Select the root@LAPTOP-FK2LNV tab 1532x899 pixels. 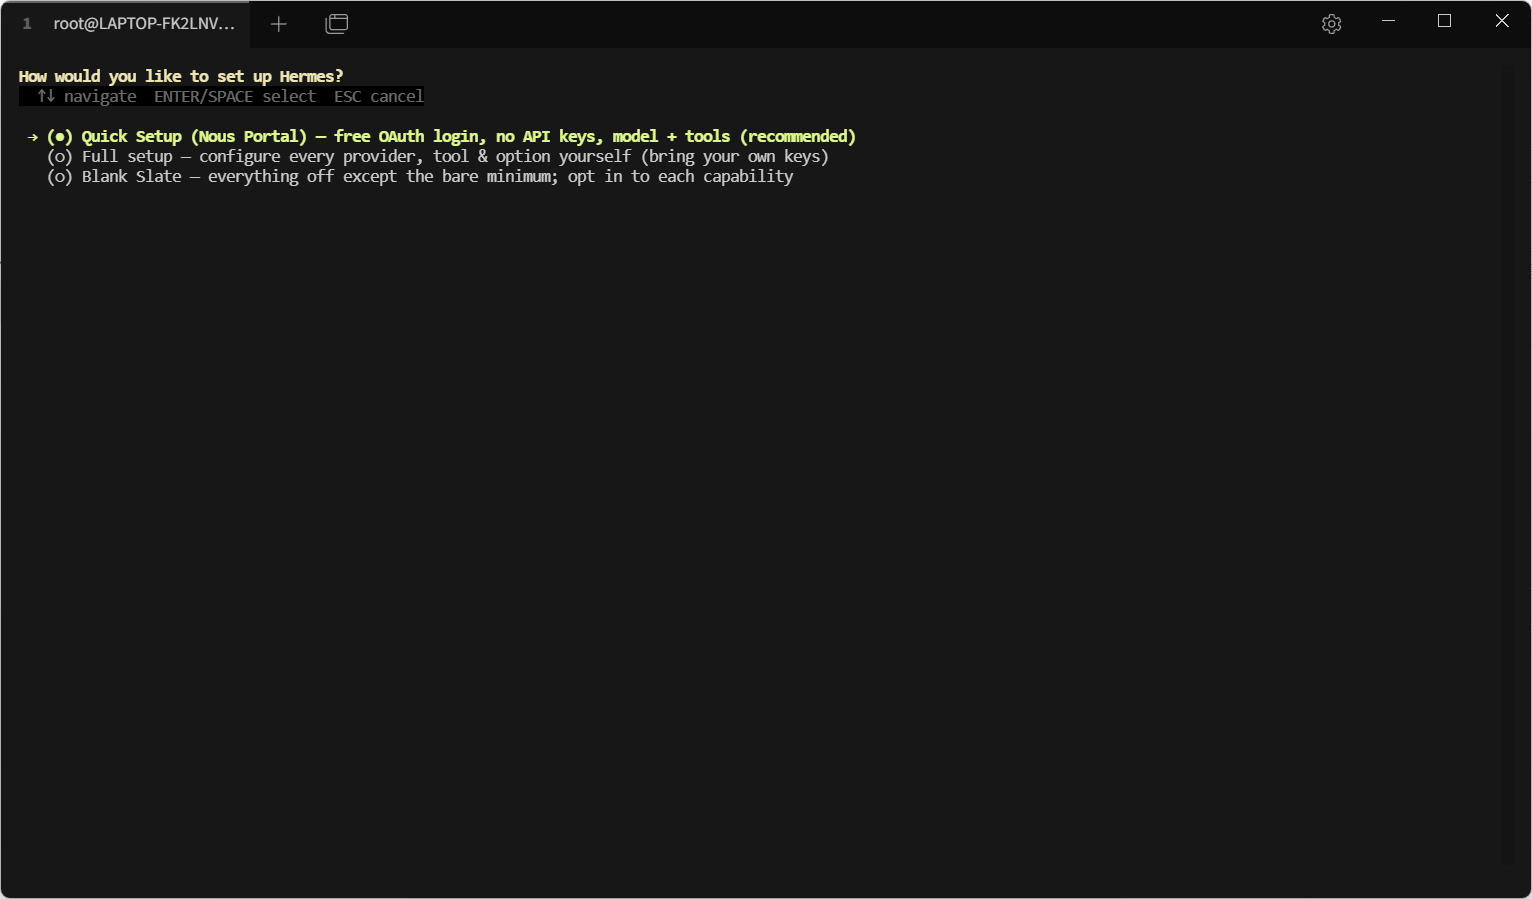point(126,24)
